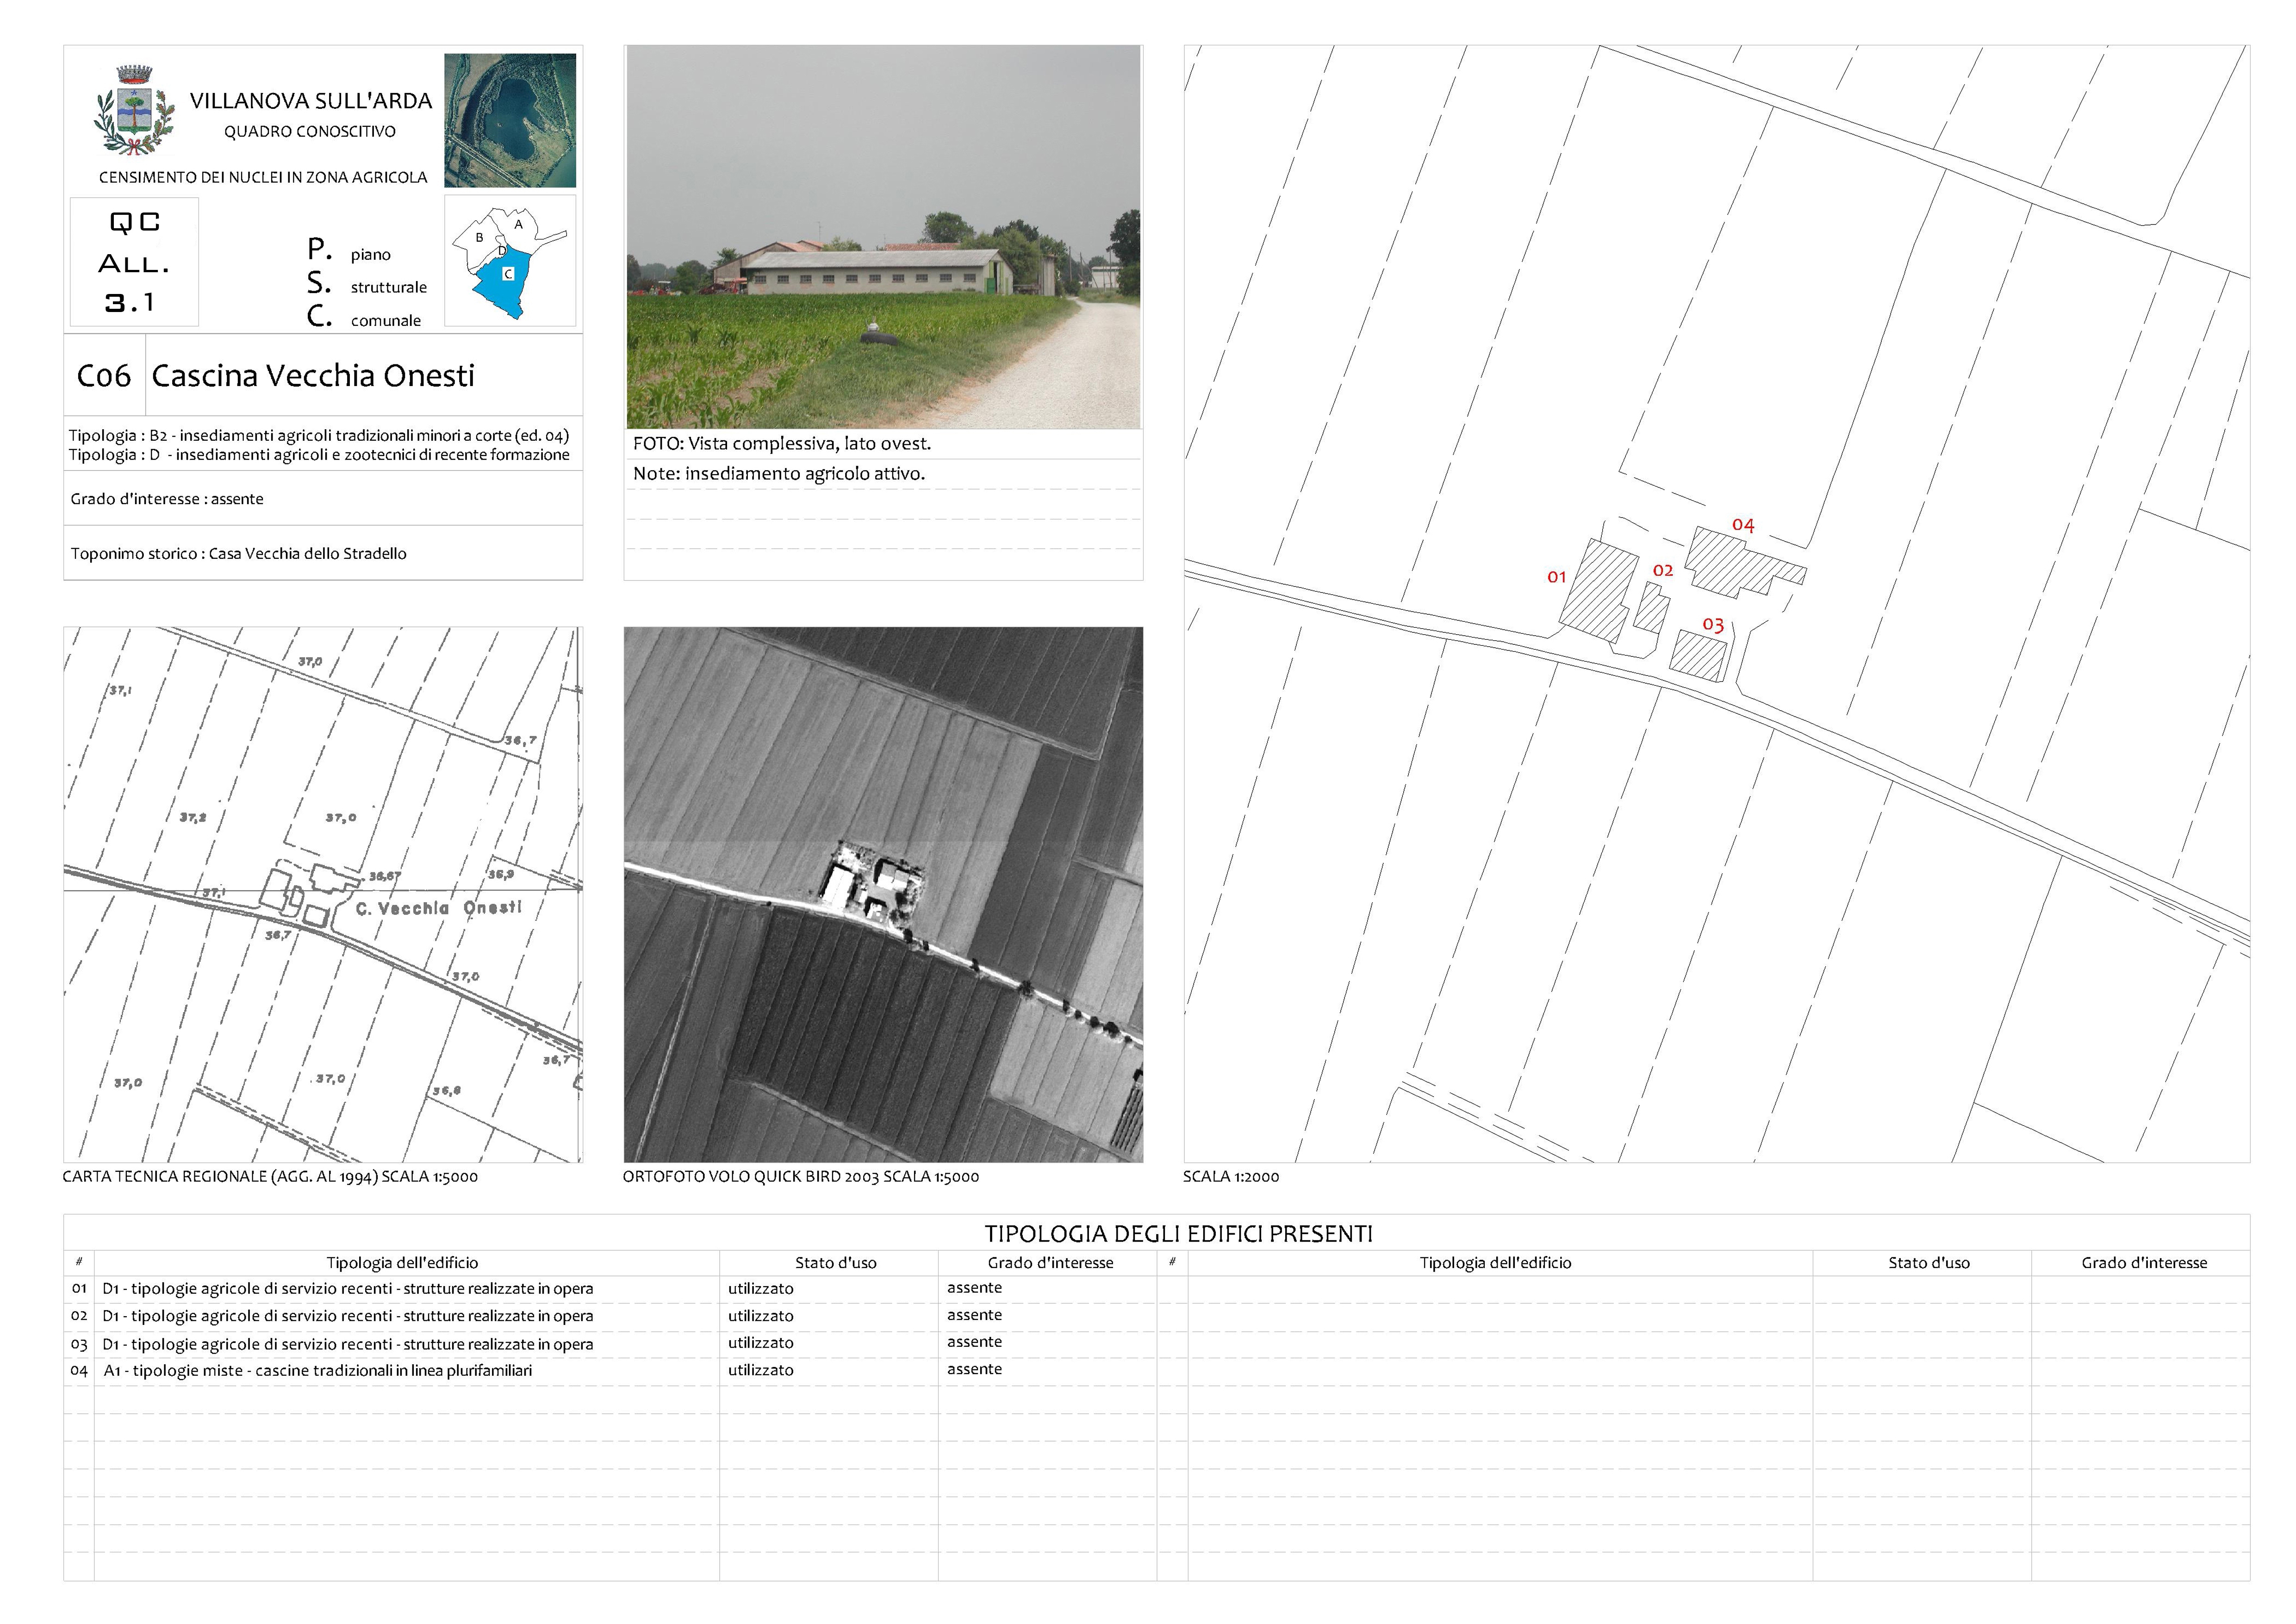This screenshot has width=2296, height=1624.
Task: Click caption 'FOTO: Vista complessiva, lato ovest.'
Action: point(782,443)
